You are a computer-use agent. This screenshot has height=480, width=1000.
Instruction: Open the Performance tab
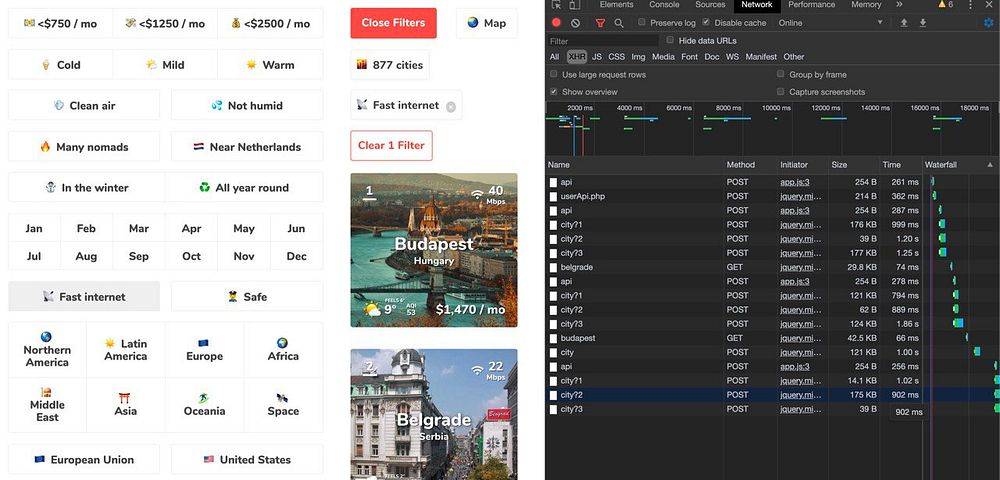[x=812, y=4]
